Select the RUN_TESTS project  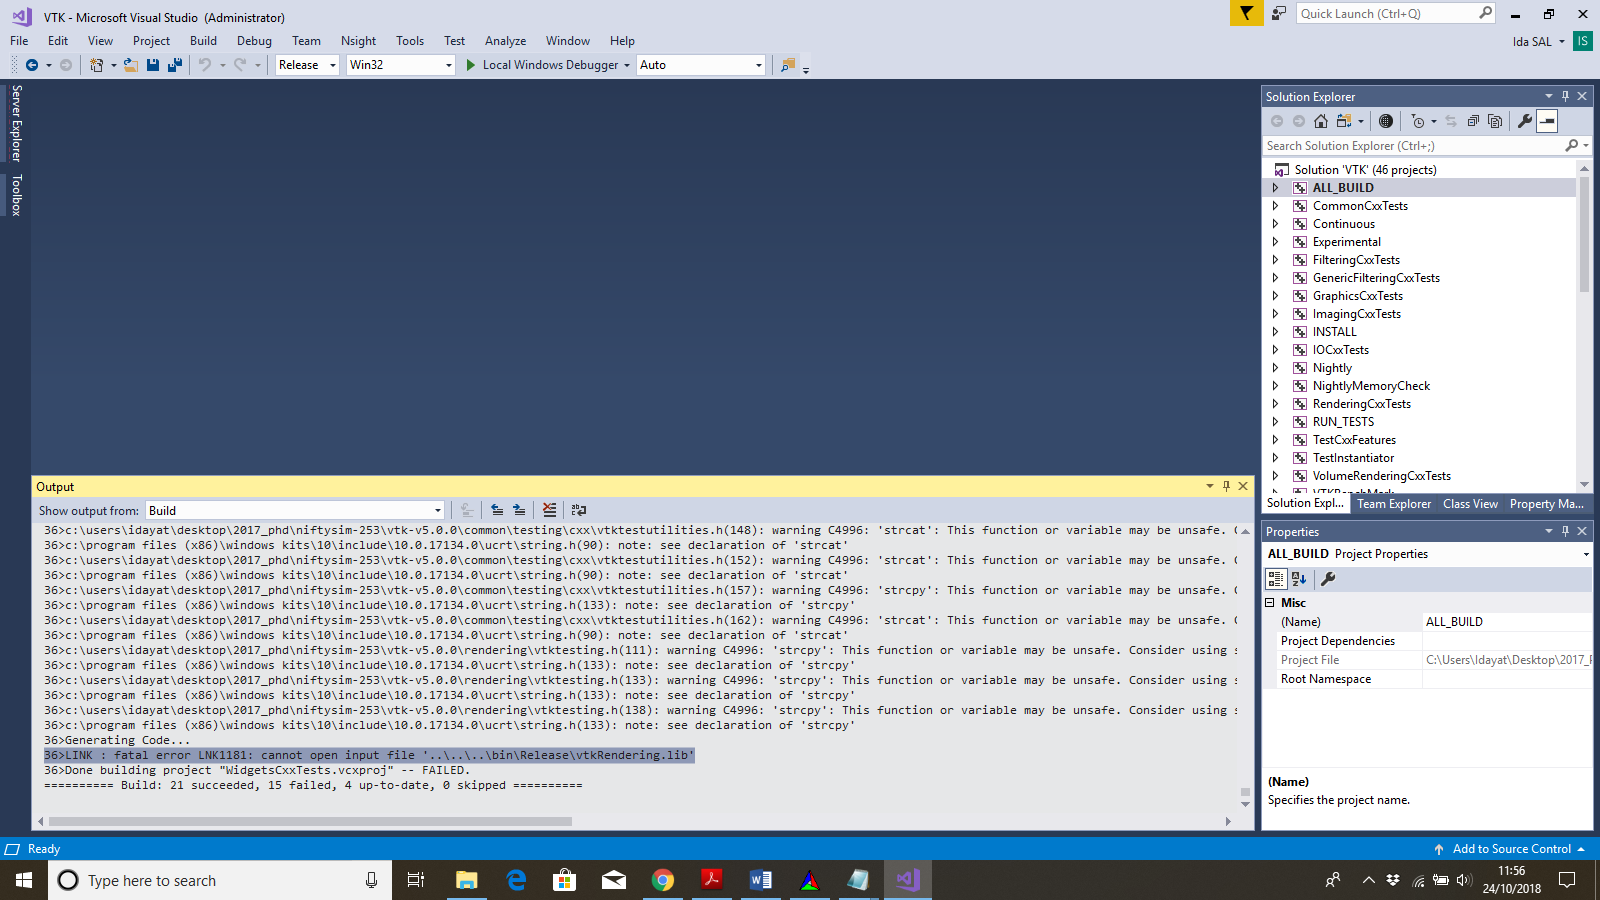pos(1343,422)
